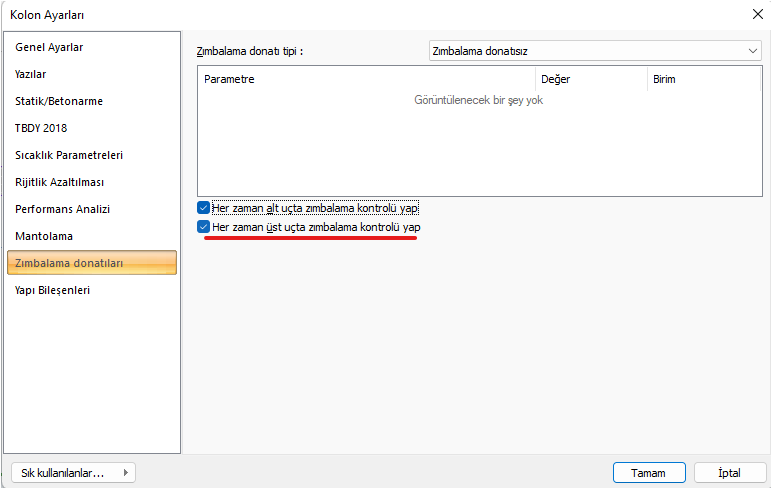Close the Kolon Ayarları dialog

pyautogui.click(x=756, y=14)
